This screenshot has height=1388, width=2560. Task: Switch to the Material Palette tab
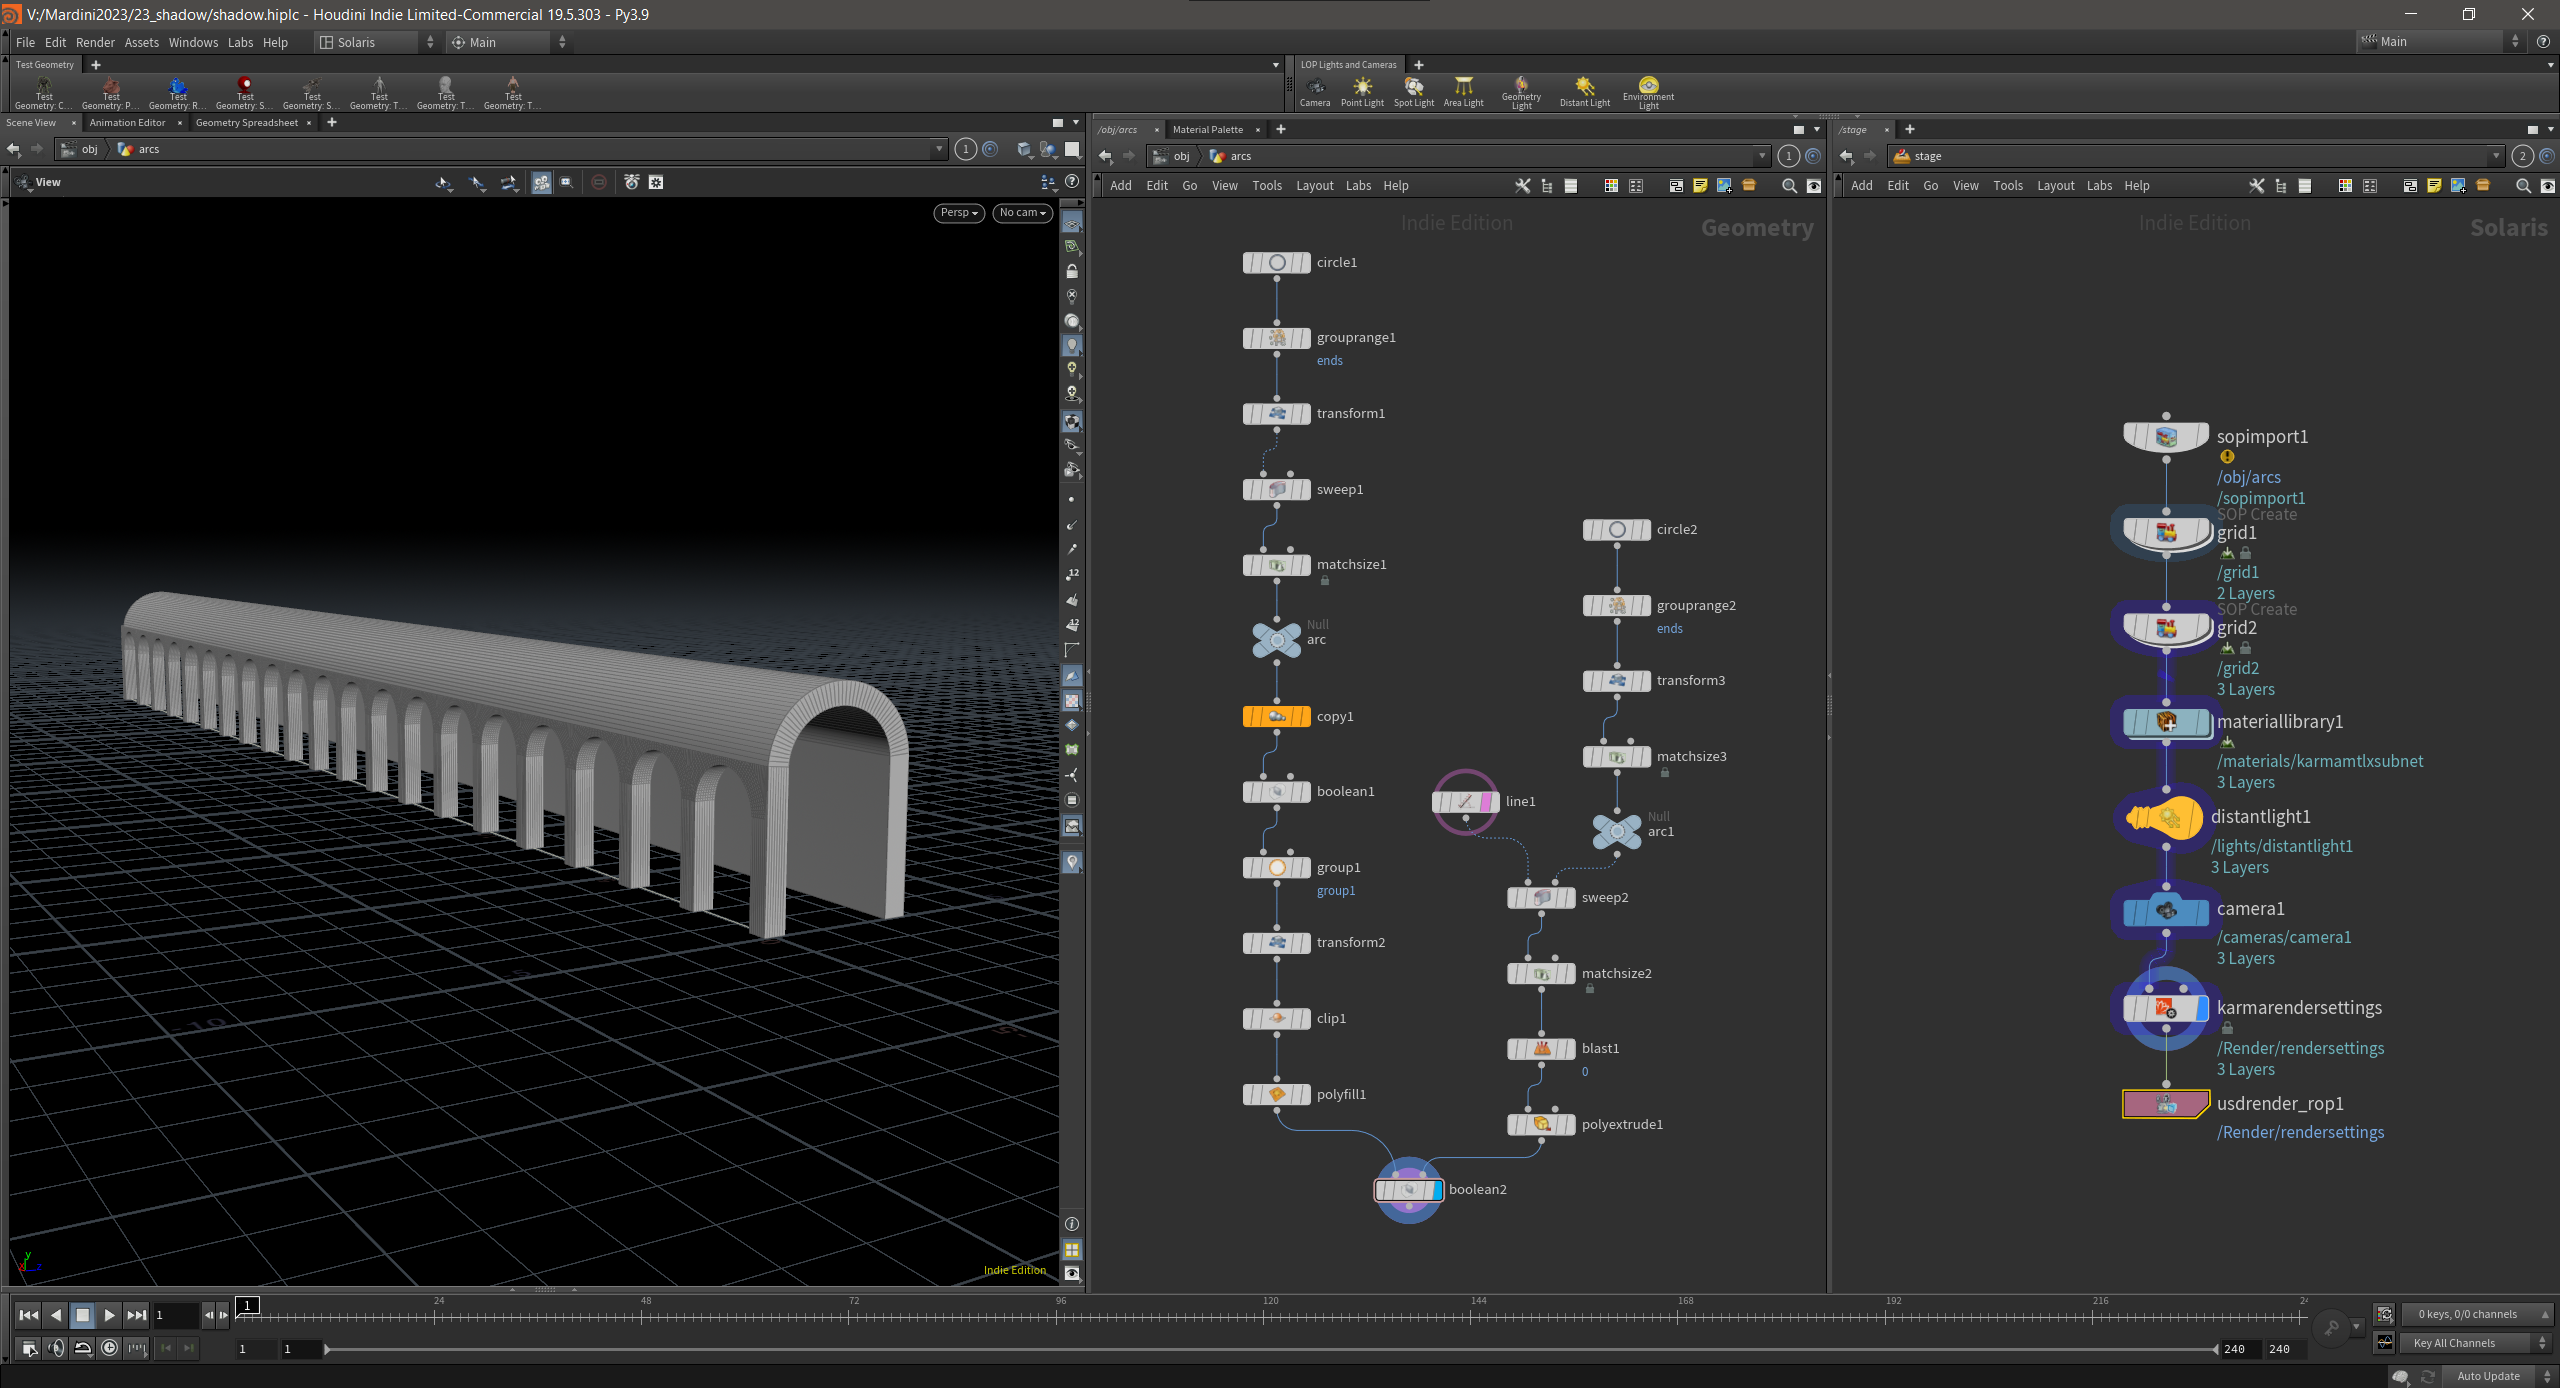tap(1207, 129)
